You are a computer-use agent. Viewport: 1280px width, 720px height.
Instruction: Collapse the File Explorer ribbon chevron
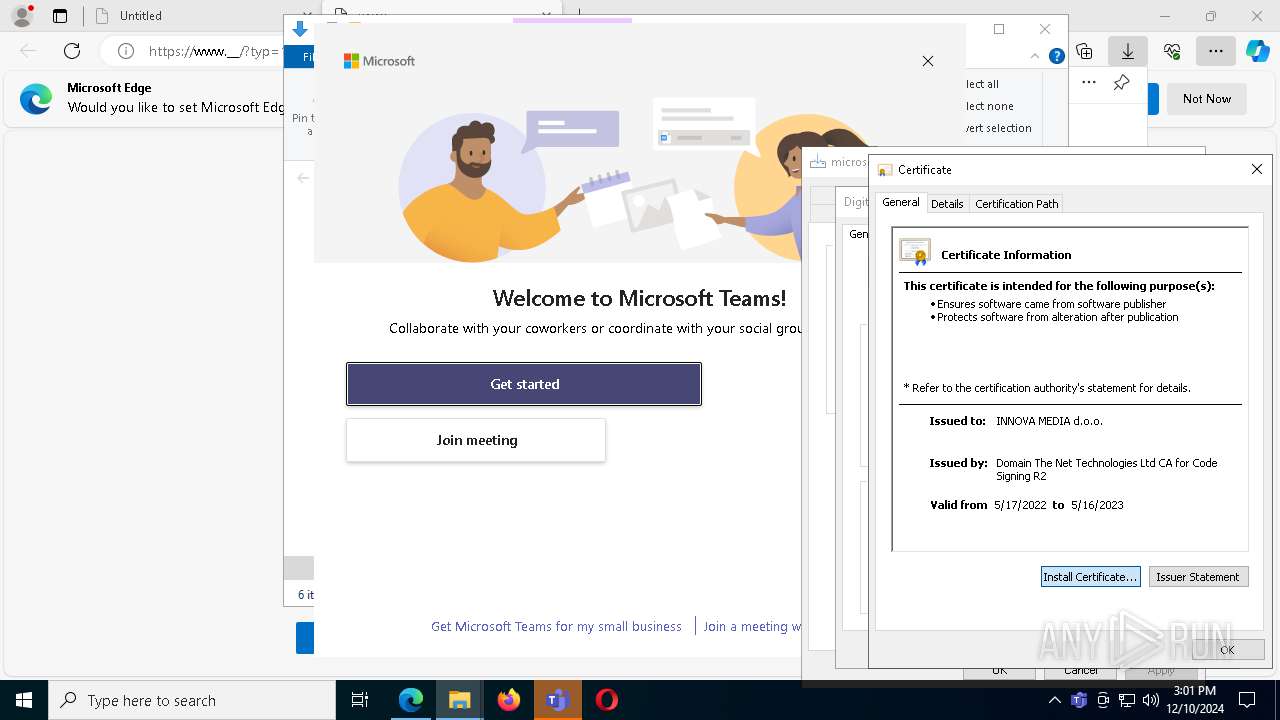click(1035, 57)
